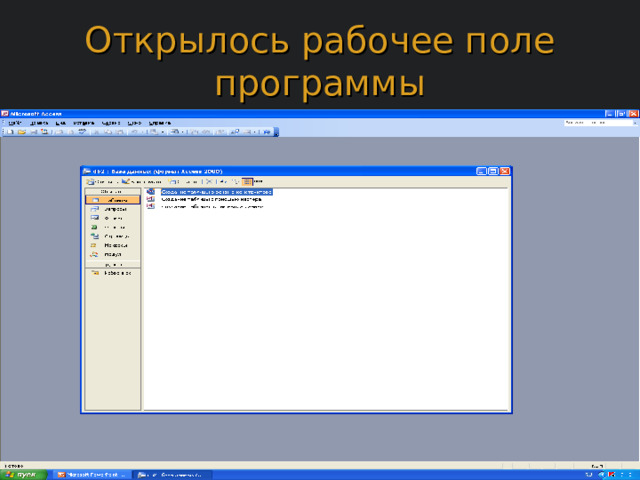Open the Файл menu in Access
Viewport: 640px width, 480px height.
tap(14, 123)
